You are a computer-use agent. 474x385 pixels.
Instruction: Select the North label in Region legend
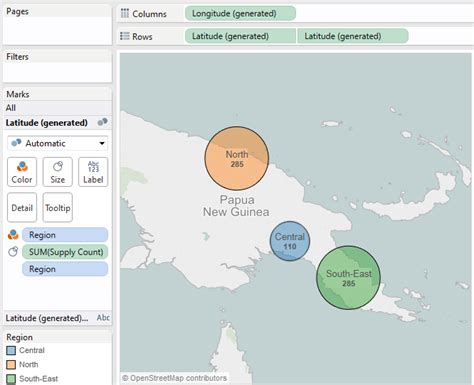point(29,365)
